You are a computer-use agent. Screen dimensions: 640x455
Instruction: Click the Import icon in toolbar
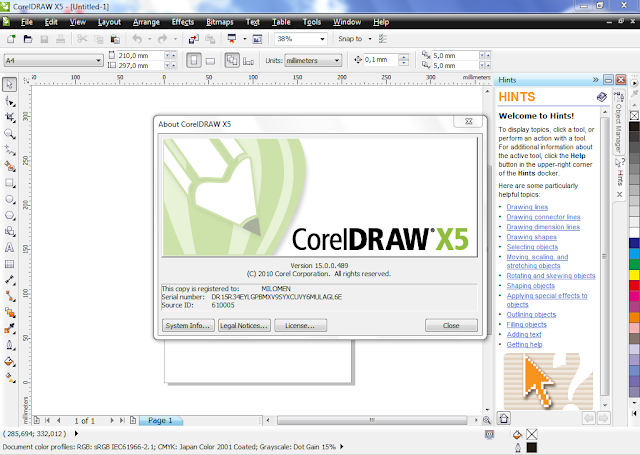click(x=193, y=39)
